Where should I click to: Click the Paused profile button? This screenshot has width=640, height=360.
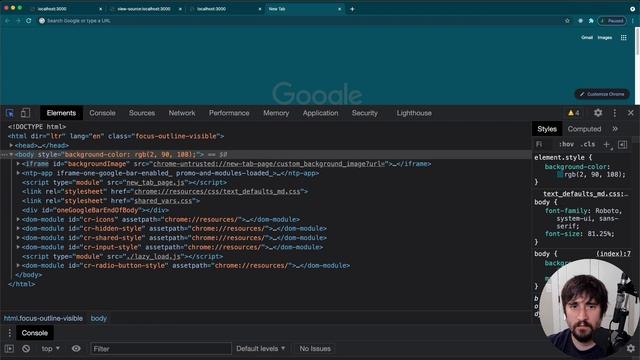click(611, 20)
